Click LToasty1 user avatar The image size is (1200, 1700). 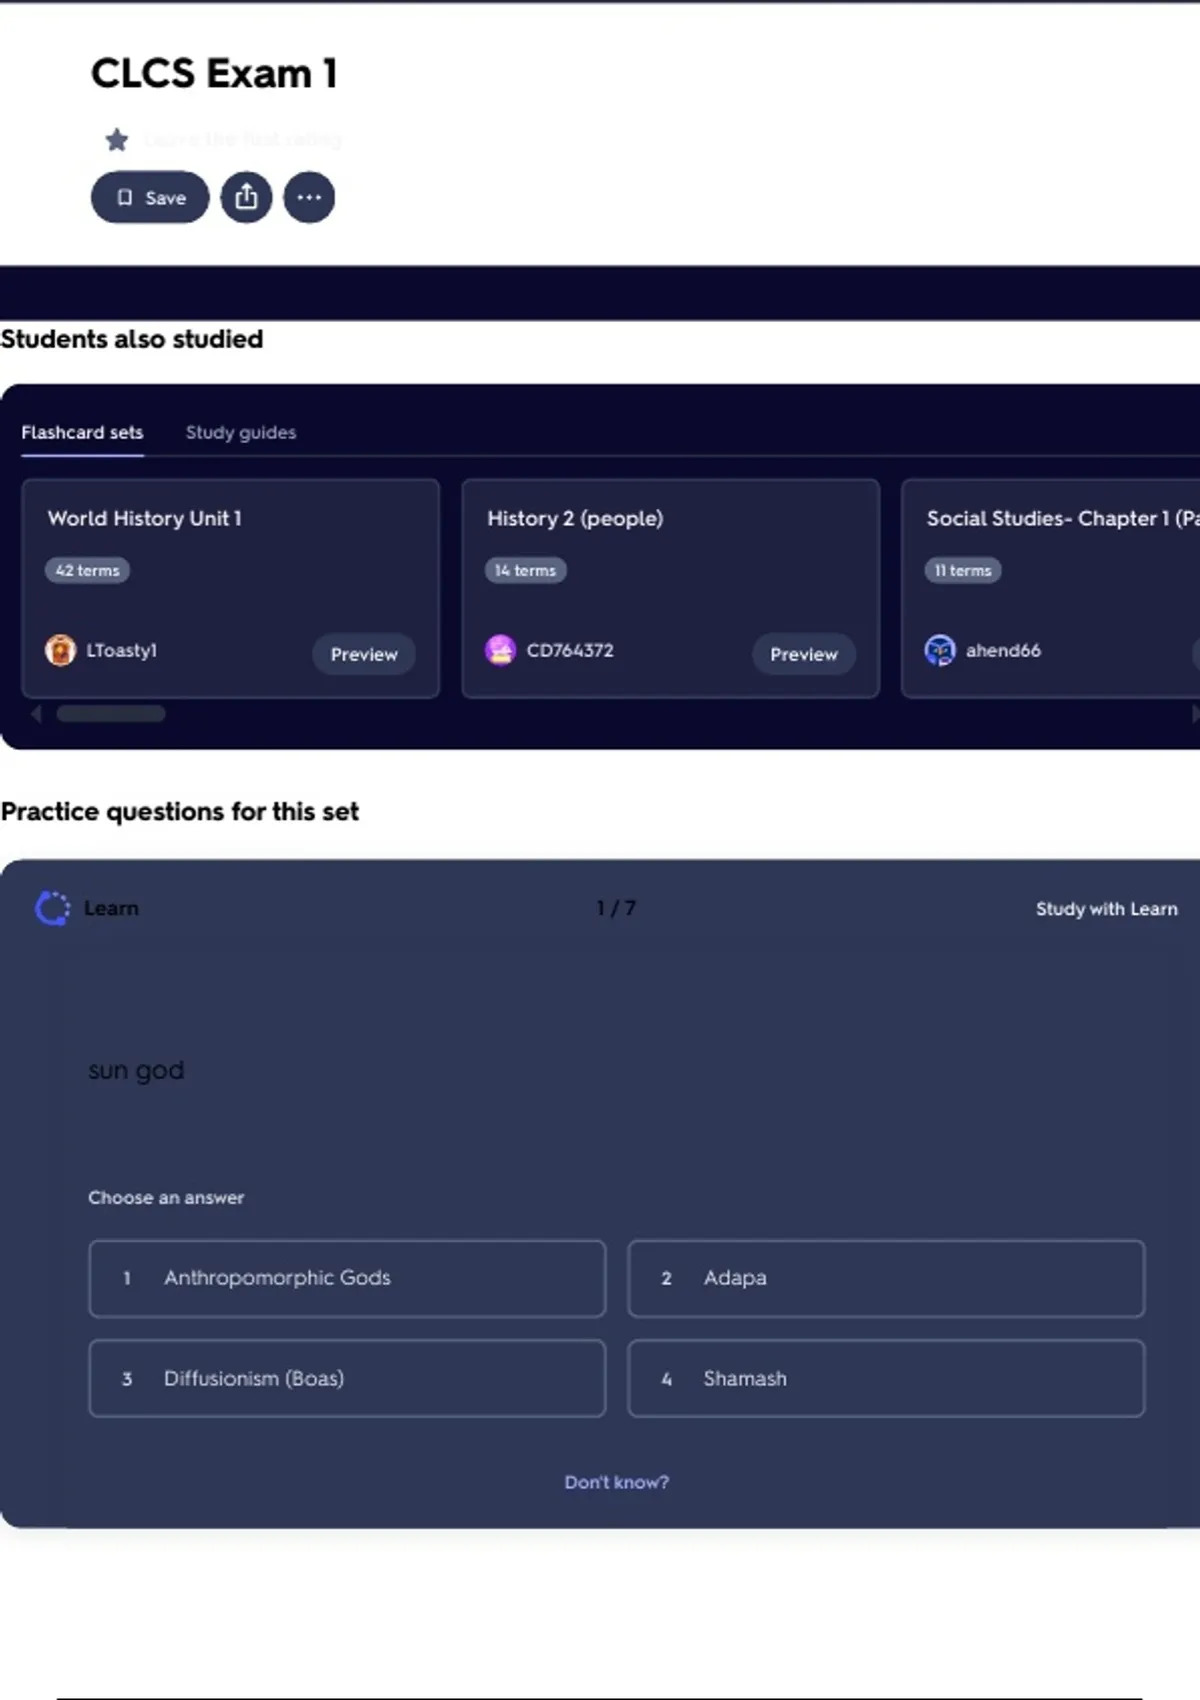60,650
